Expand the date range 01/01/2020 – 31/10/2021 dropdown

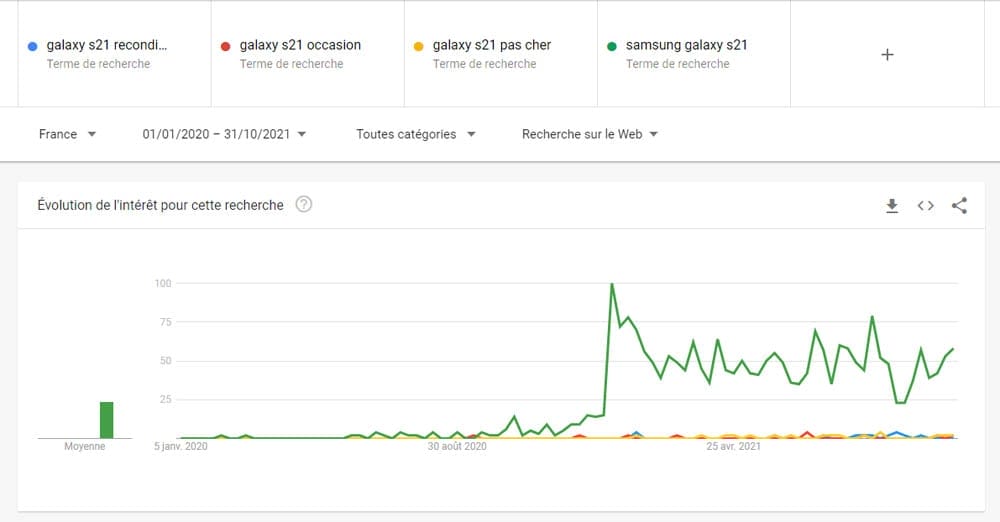pos(224,134)
